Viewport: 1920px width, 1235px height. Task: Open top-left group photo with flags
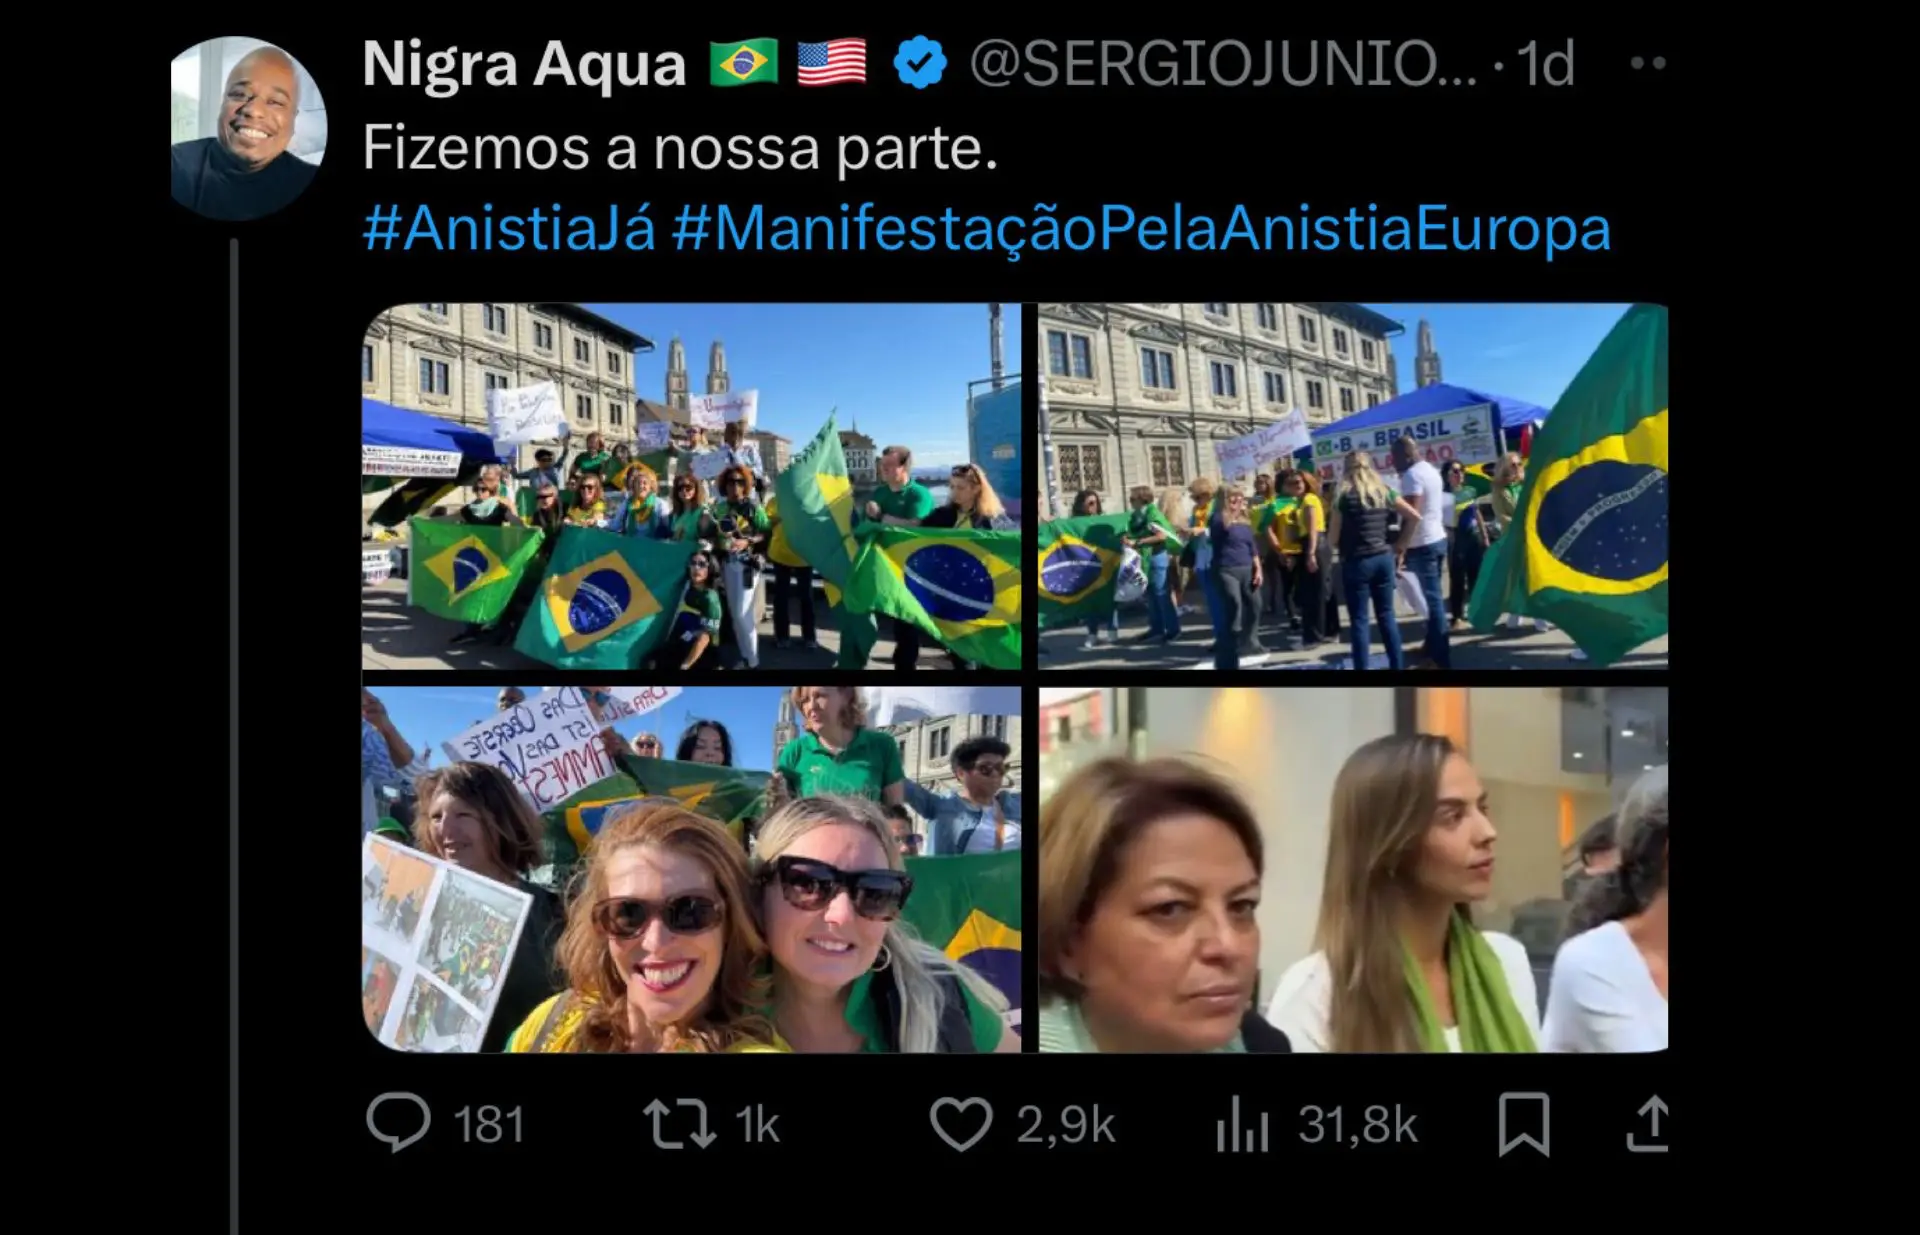(x=691, y=486)
